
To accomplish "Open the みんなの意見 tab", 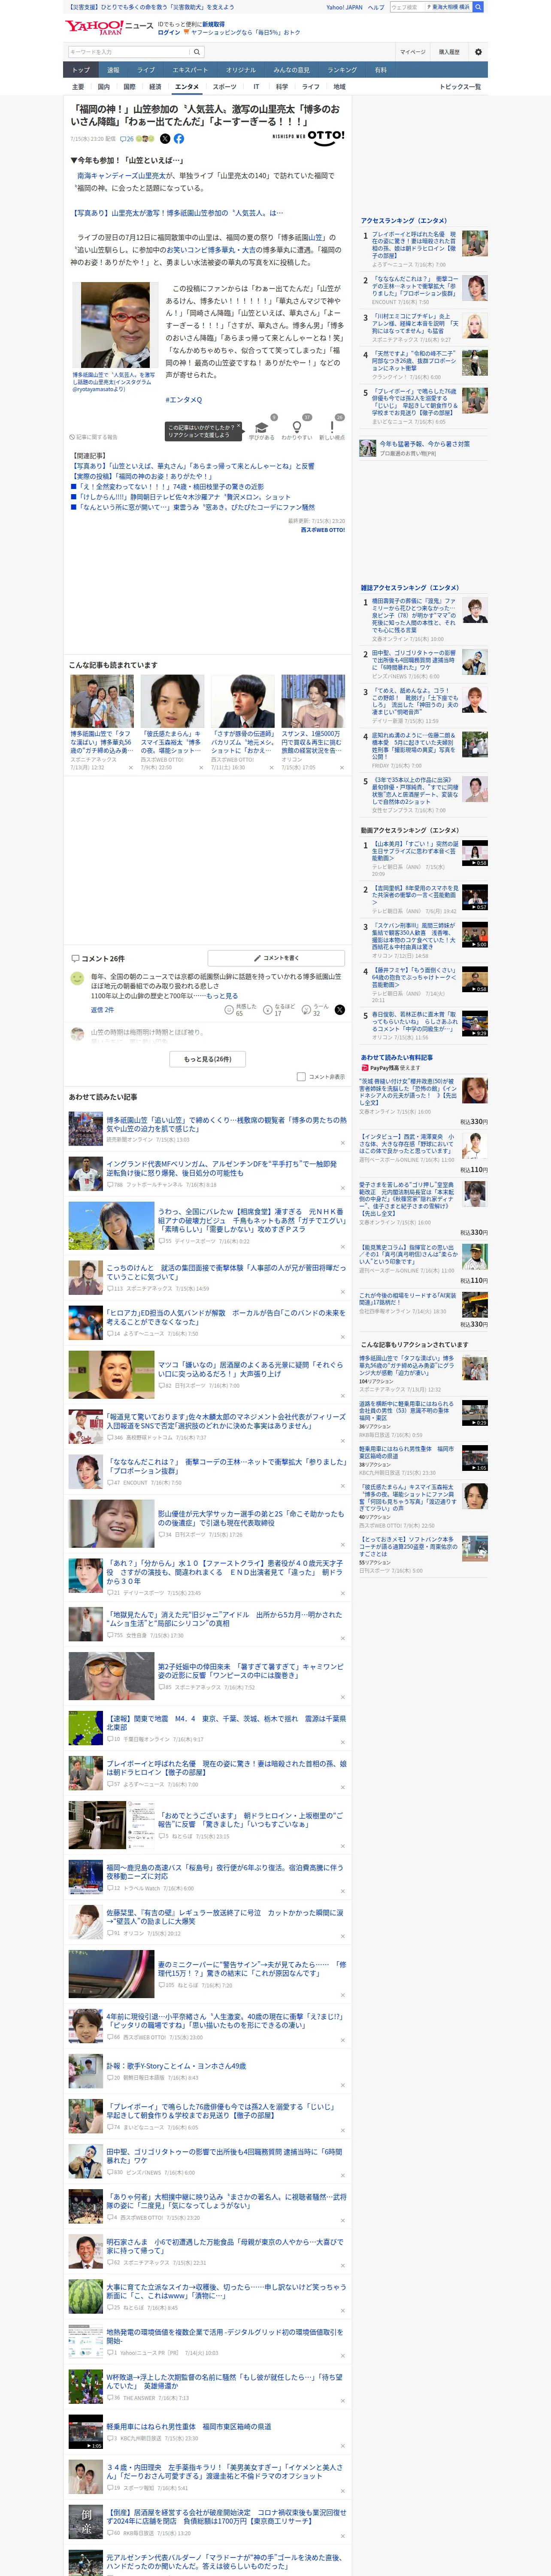I will coord(292,70).
